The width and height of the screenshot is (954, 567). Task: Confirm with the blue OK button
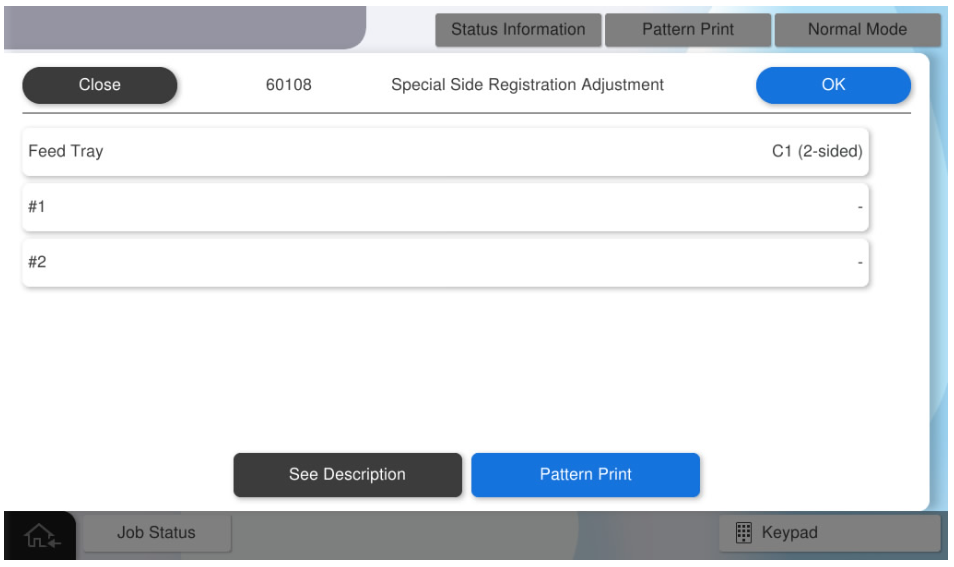pyautogui.click(x=833, y=85)
